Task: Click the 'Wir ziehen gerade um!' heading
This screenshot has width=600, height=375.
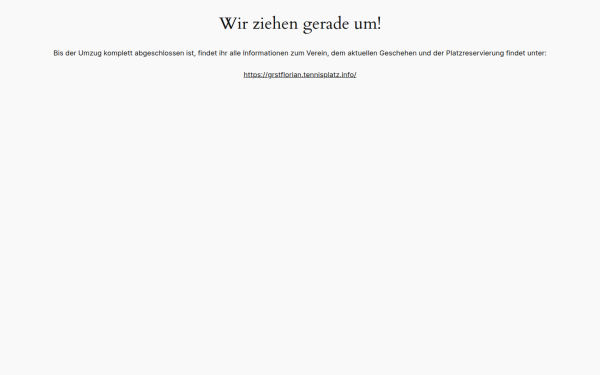Action: coord(300,24)
